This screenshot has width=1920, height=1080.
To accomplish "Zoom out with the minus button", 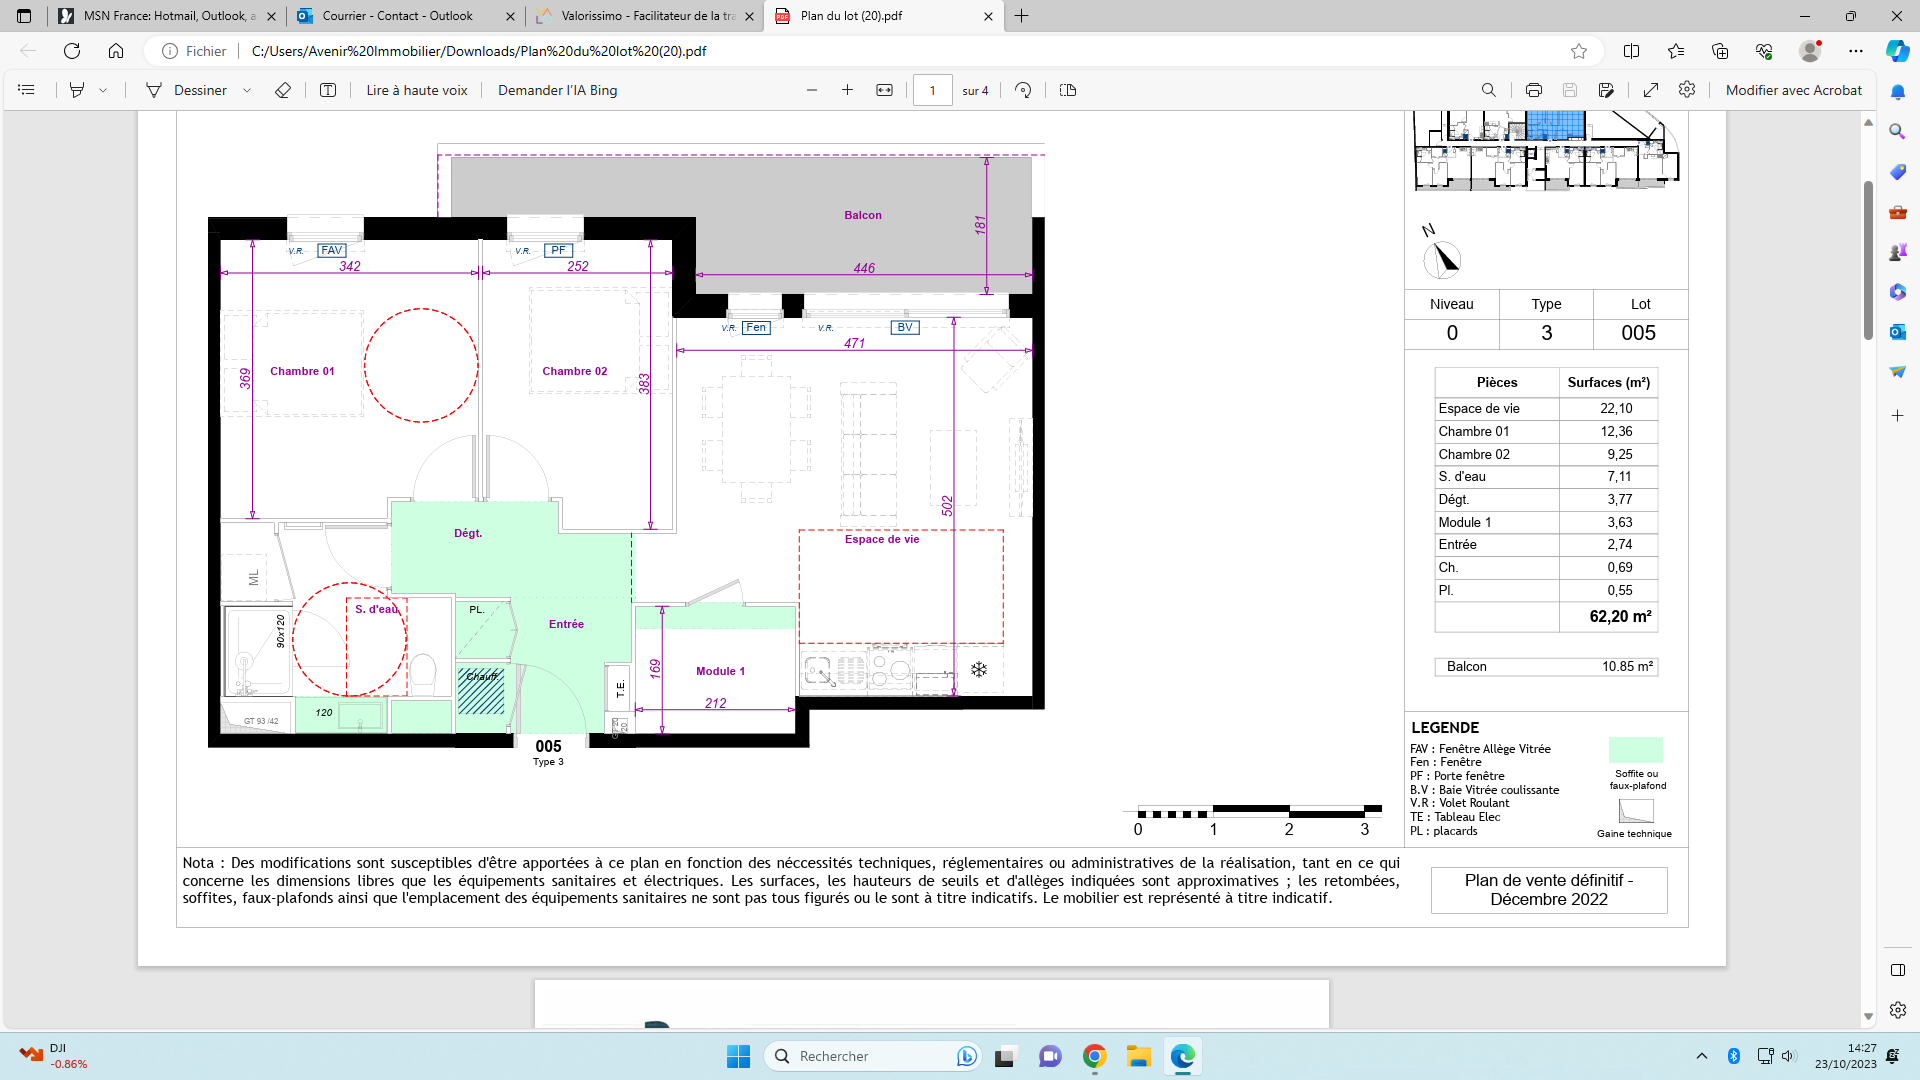I will (812, 90).
